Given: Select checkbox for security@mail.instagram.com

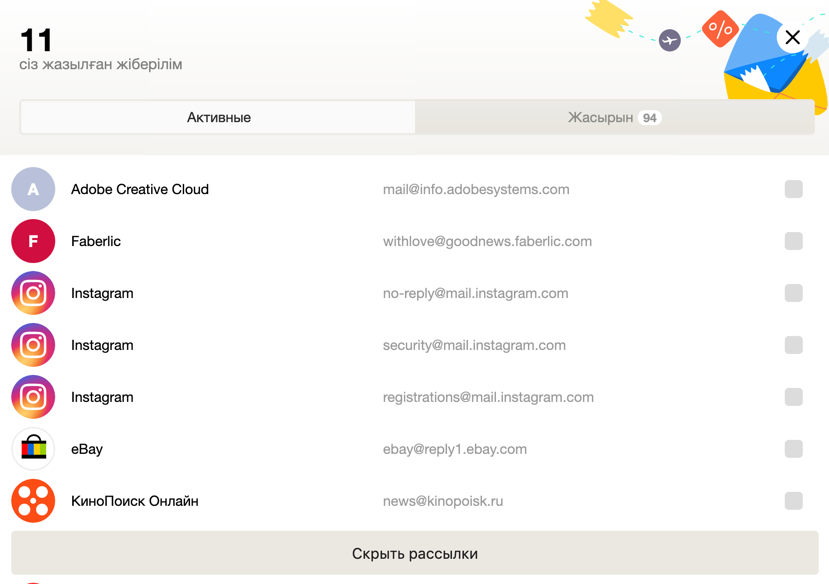Looking at the screenshot, I should (x=794, y=345).
